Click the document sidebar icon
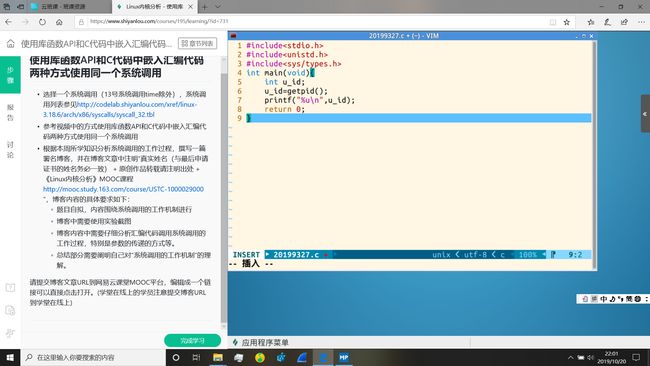 (10, 310)
